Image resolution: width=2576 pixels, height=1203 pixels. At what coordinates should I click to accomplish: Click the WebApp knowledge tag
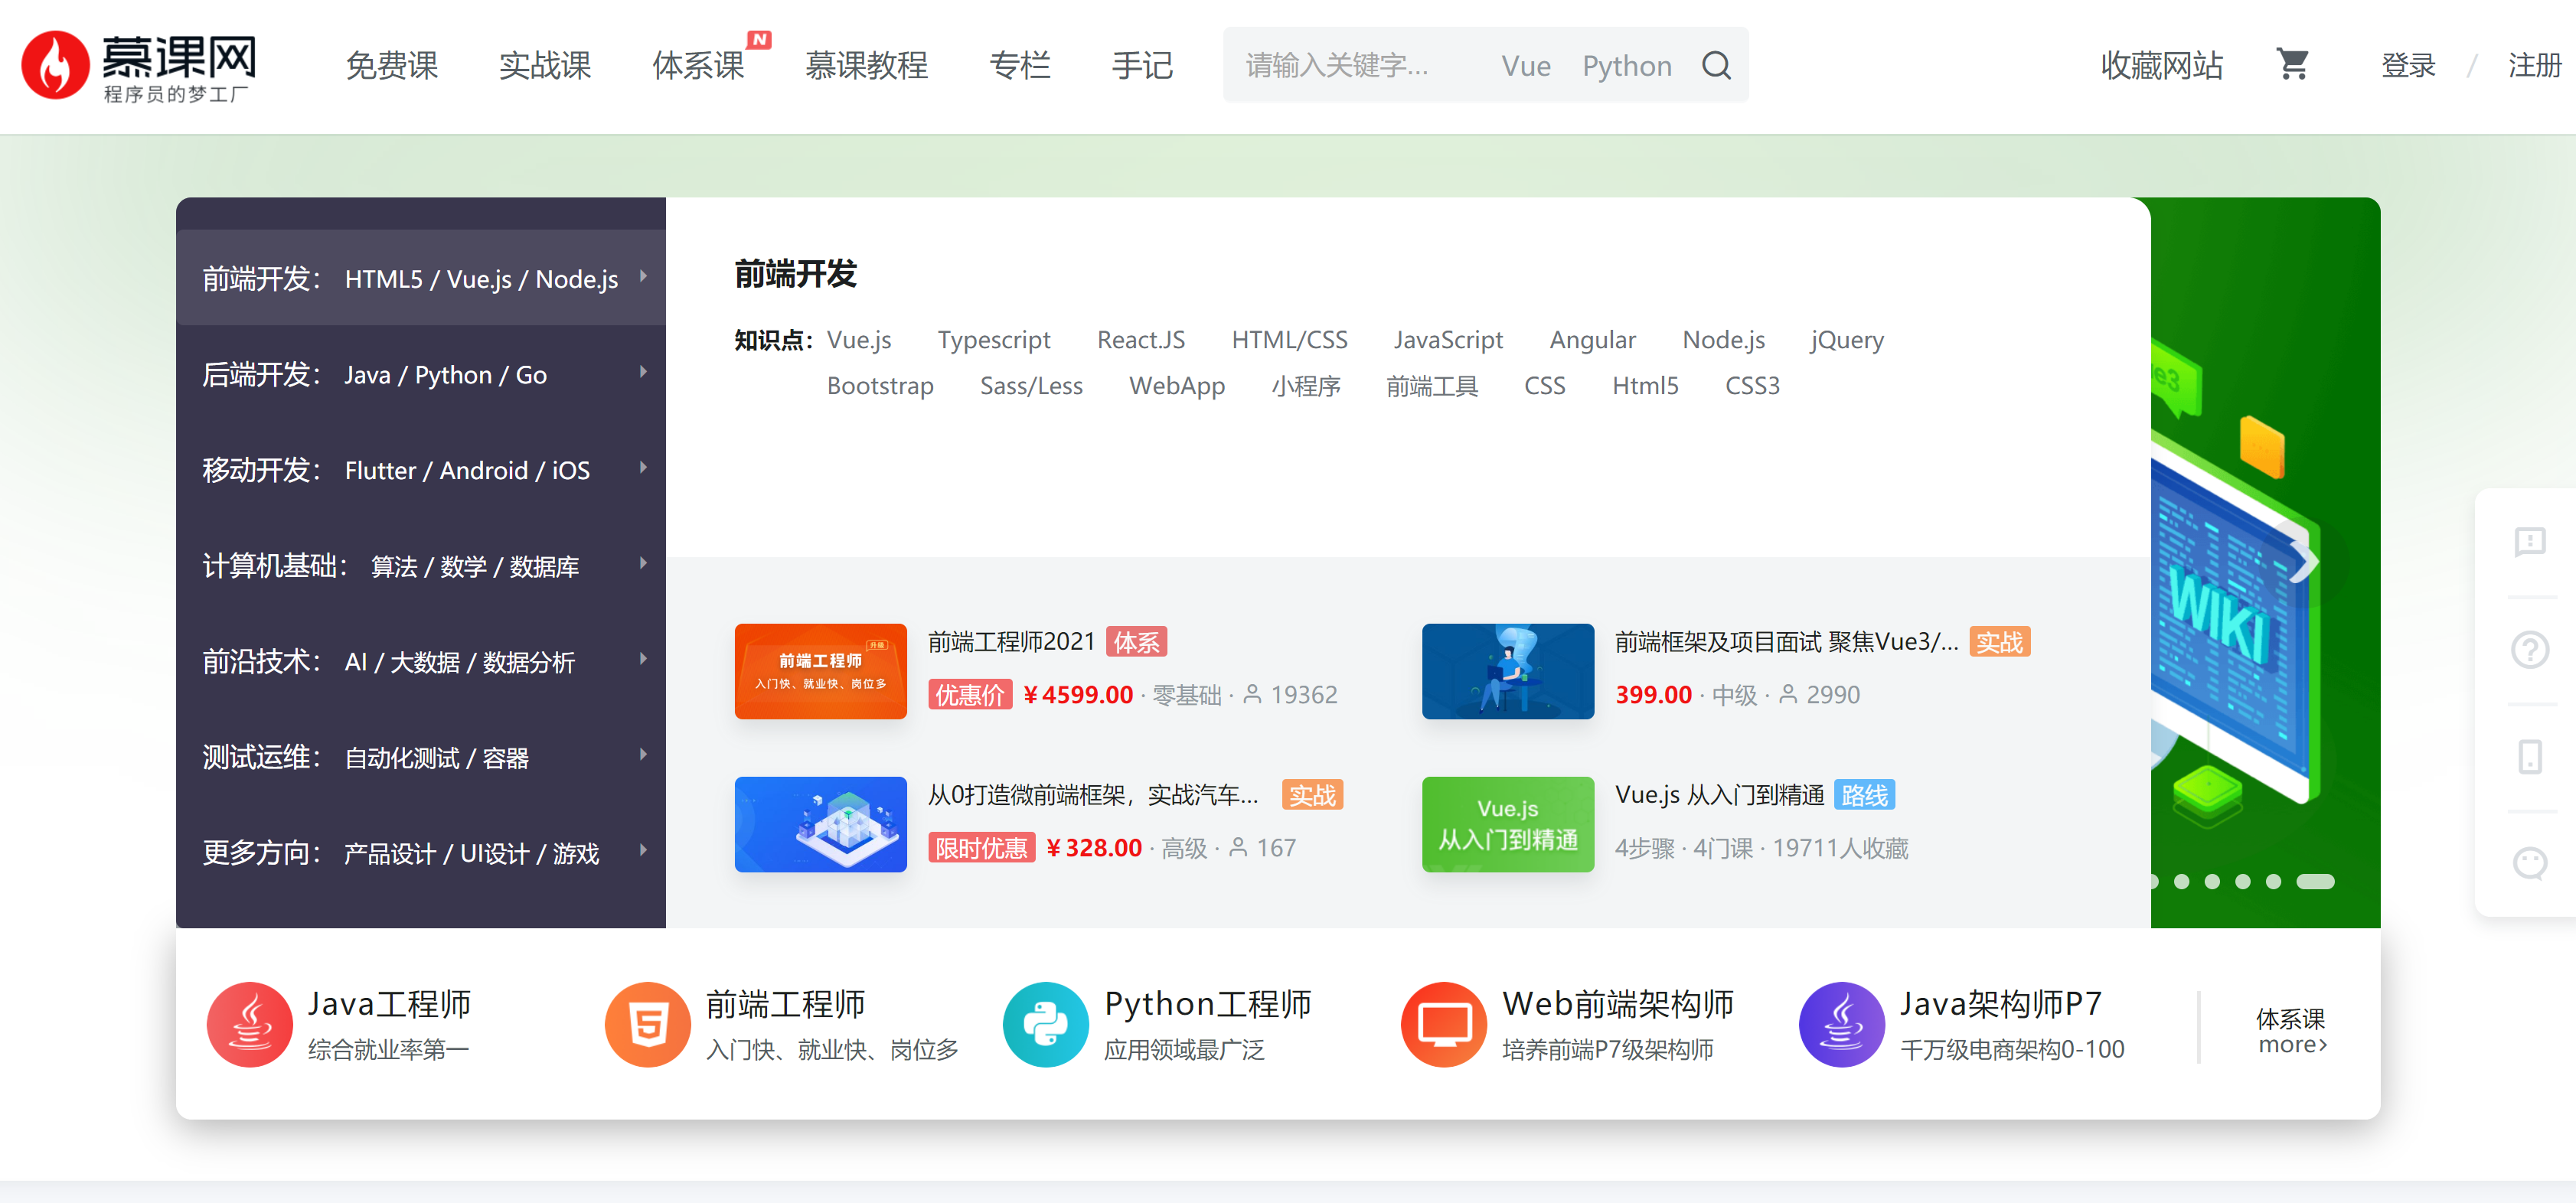tap(1176, 386)
